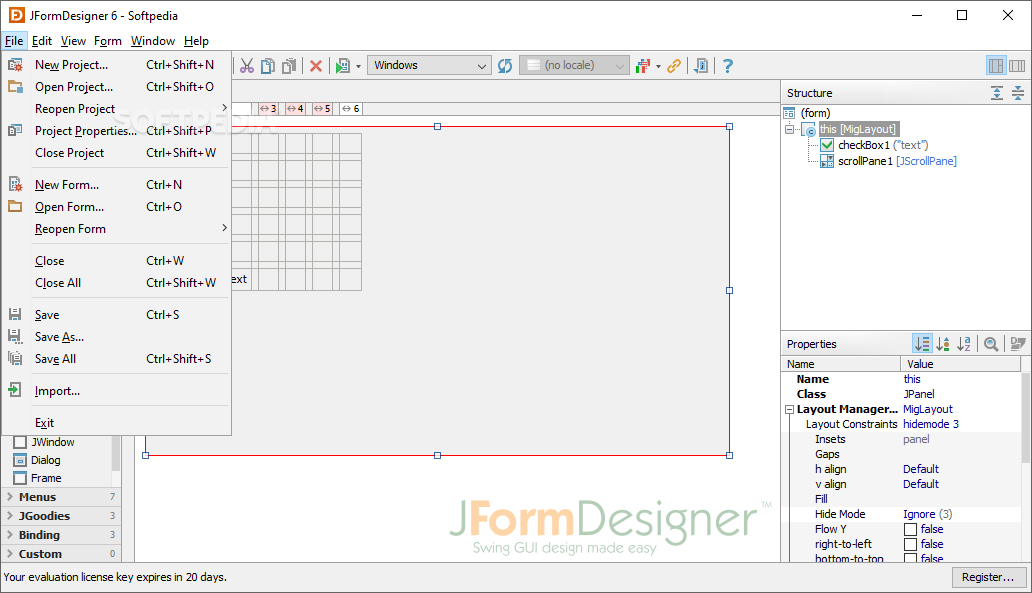The height and width of the screenshot is (593, 1032).
Task: Click the first layout view icon at toolbar right end
Action: 996,66
